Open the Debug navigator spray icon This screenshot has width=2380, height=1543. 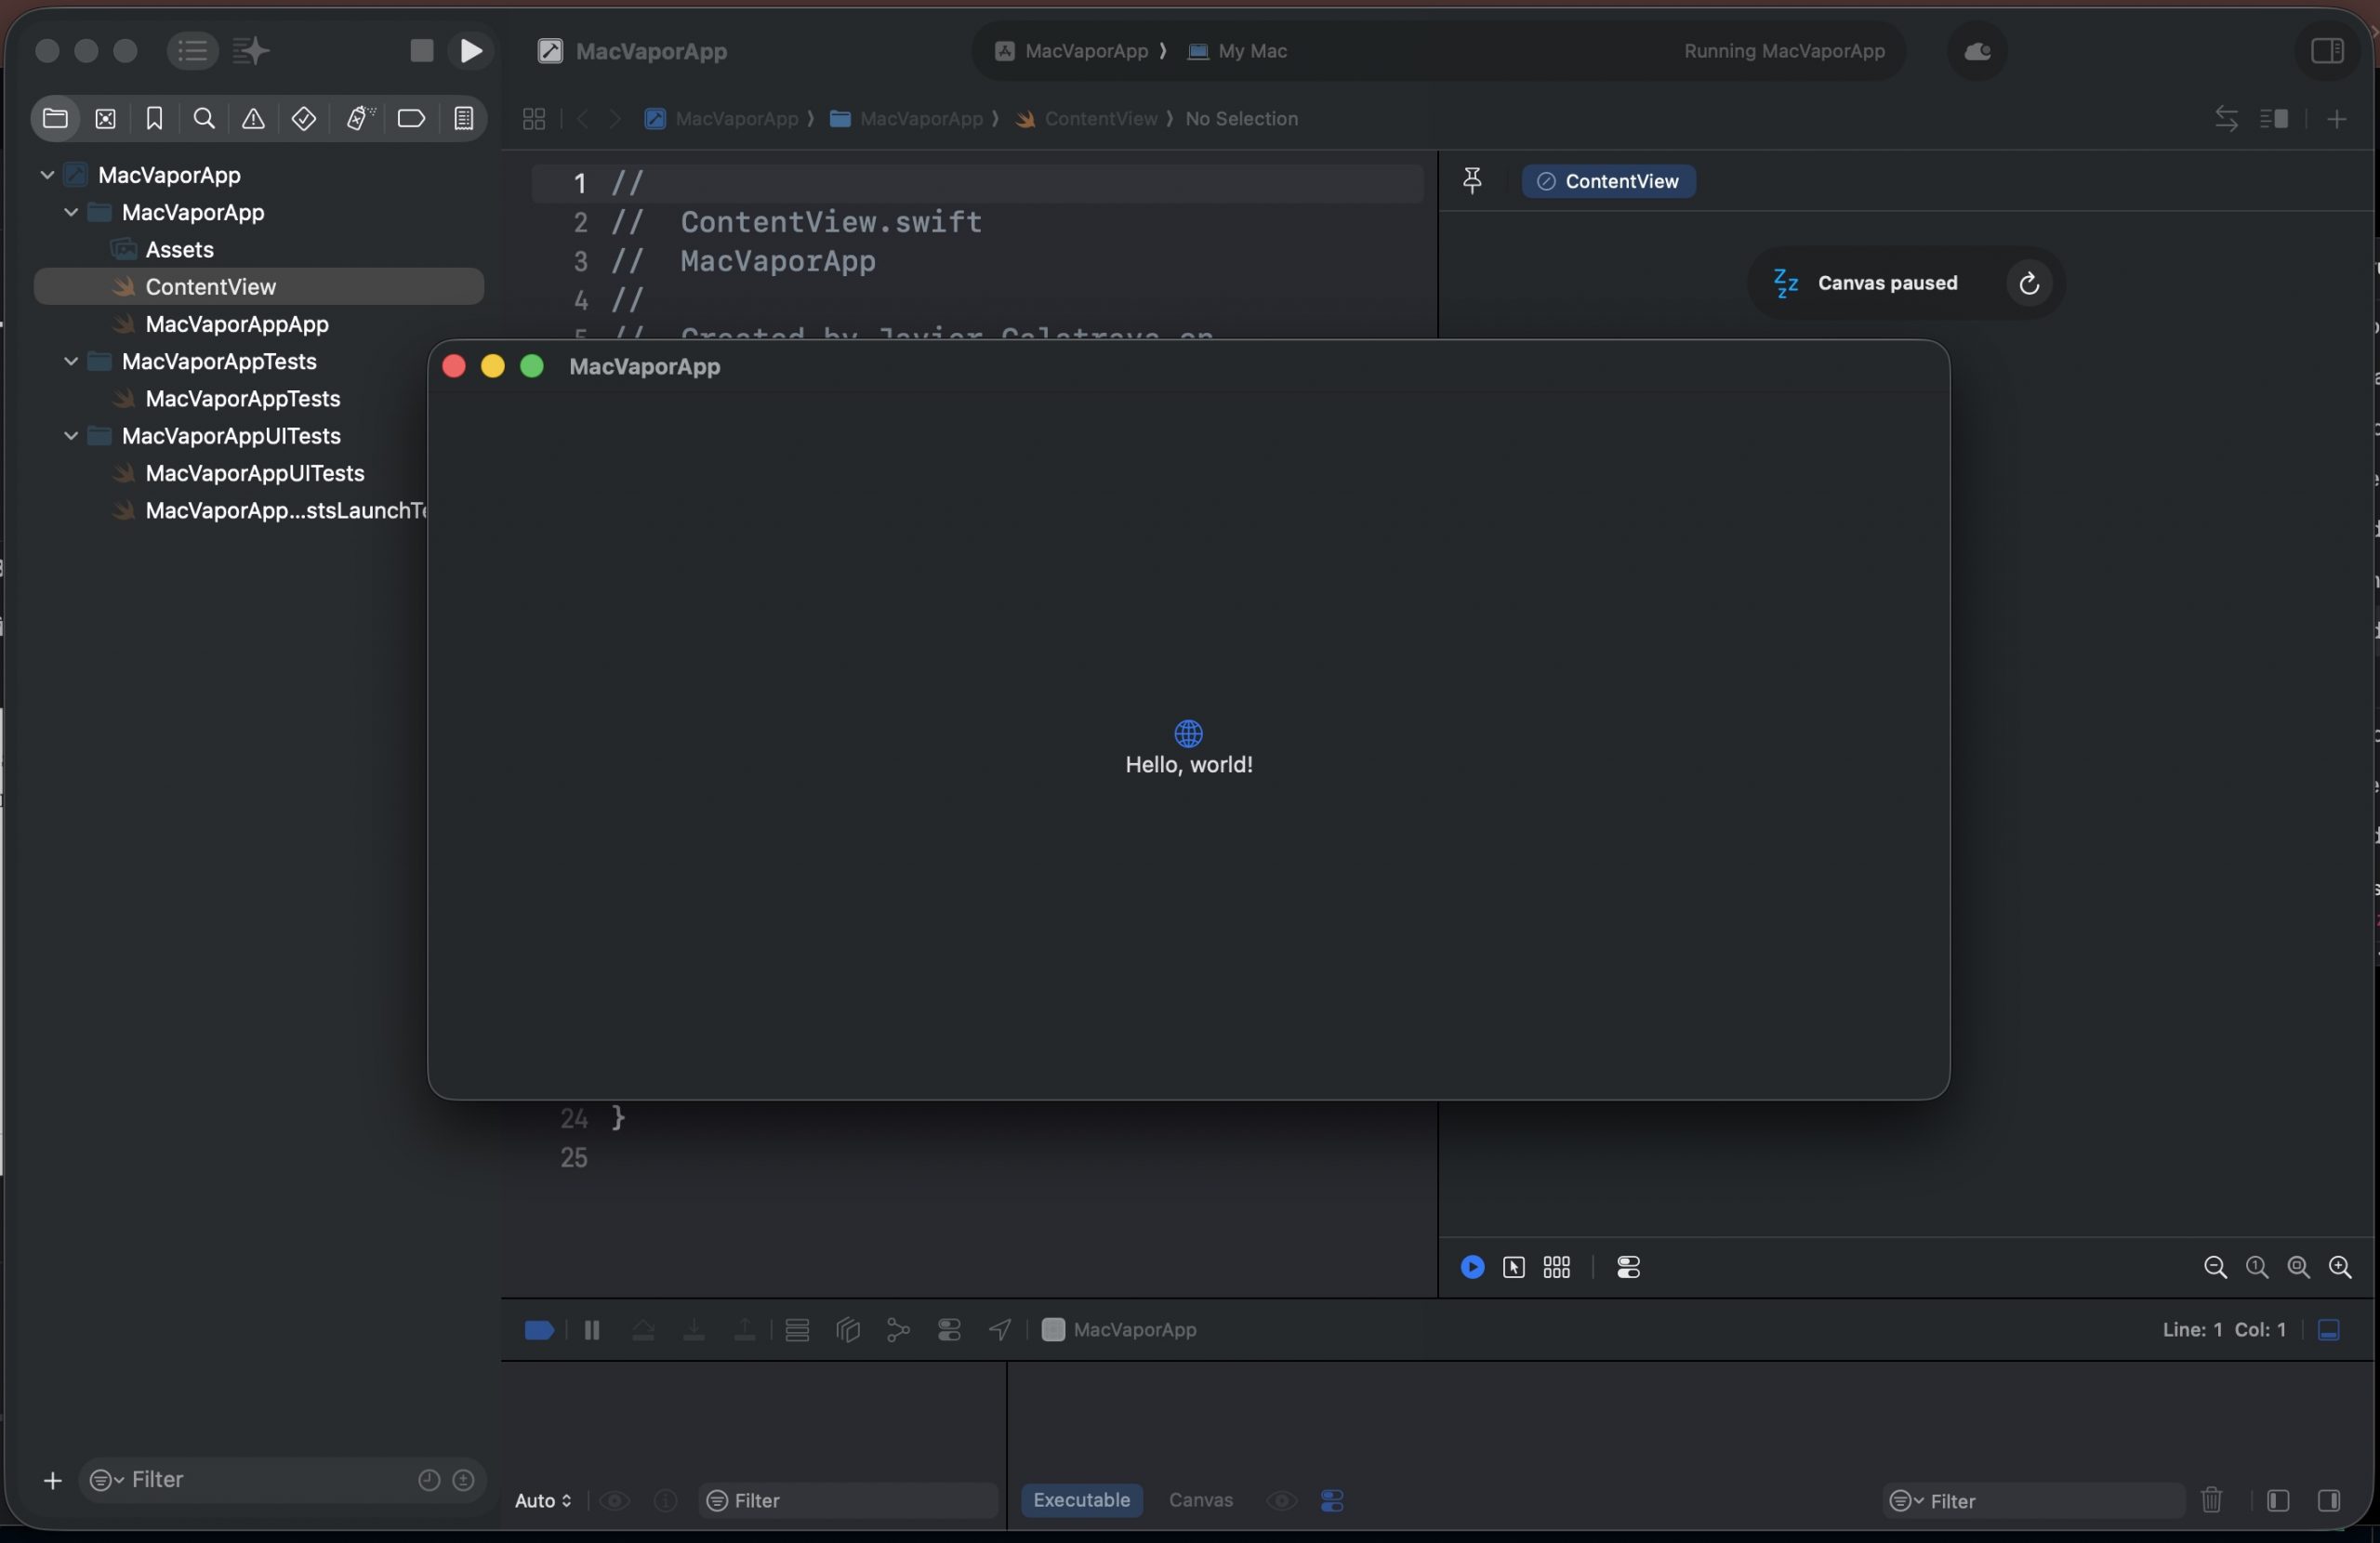(x=360, y=119)
